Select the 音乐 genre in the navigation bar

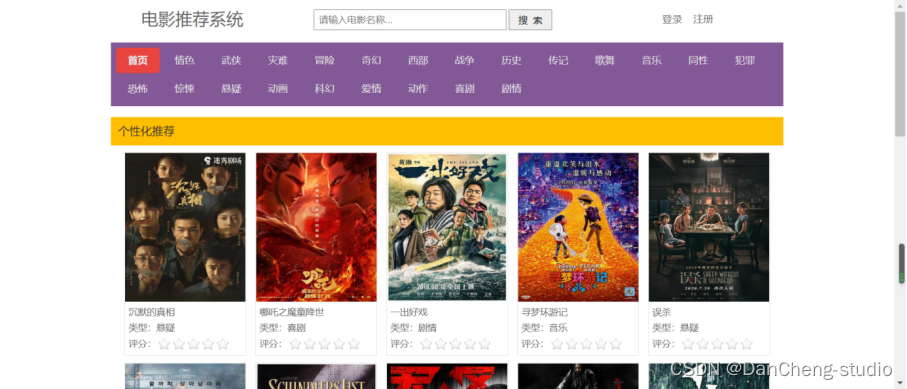[x=651, y=60]
